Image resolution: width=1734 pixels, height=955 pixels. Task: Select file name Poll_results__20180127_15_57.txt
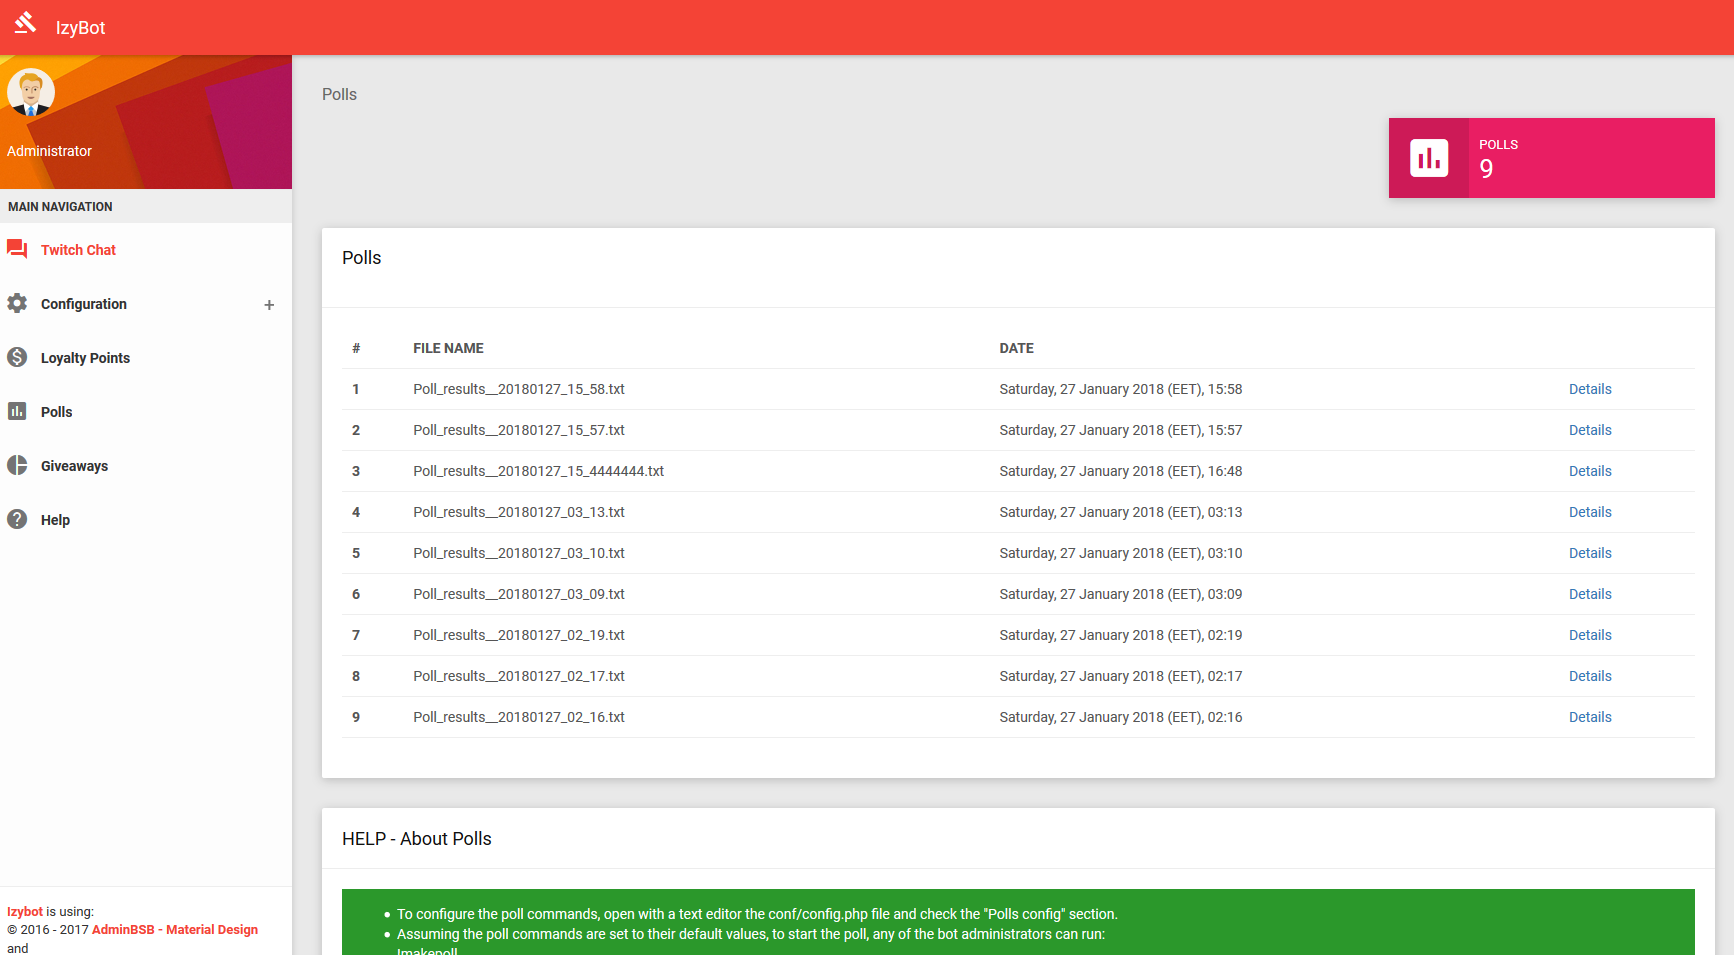[519, 430]
